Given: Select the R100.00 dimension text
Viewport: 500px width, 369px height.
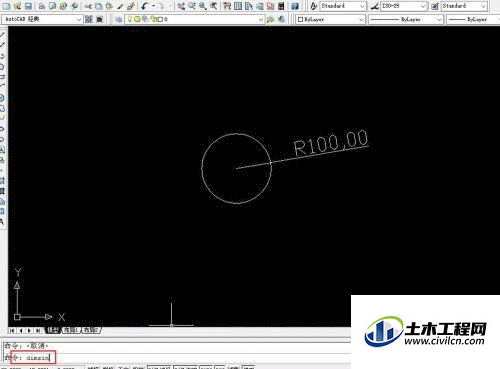Looking at the screenshot, I should (331, 143).
